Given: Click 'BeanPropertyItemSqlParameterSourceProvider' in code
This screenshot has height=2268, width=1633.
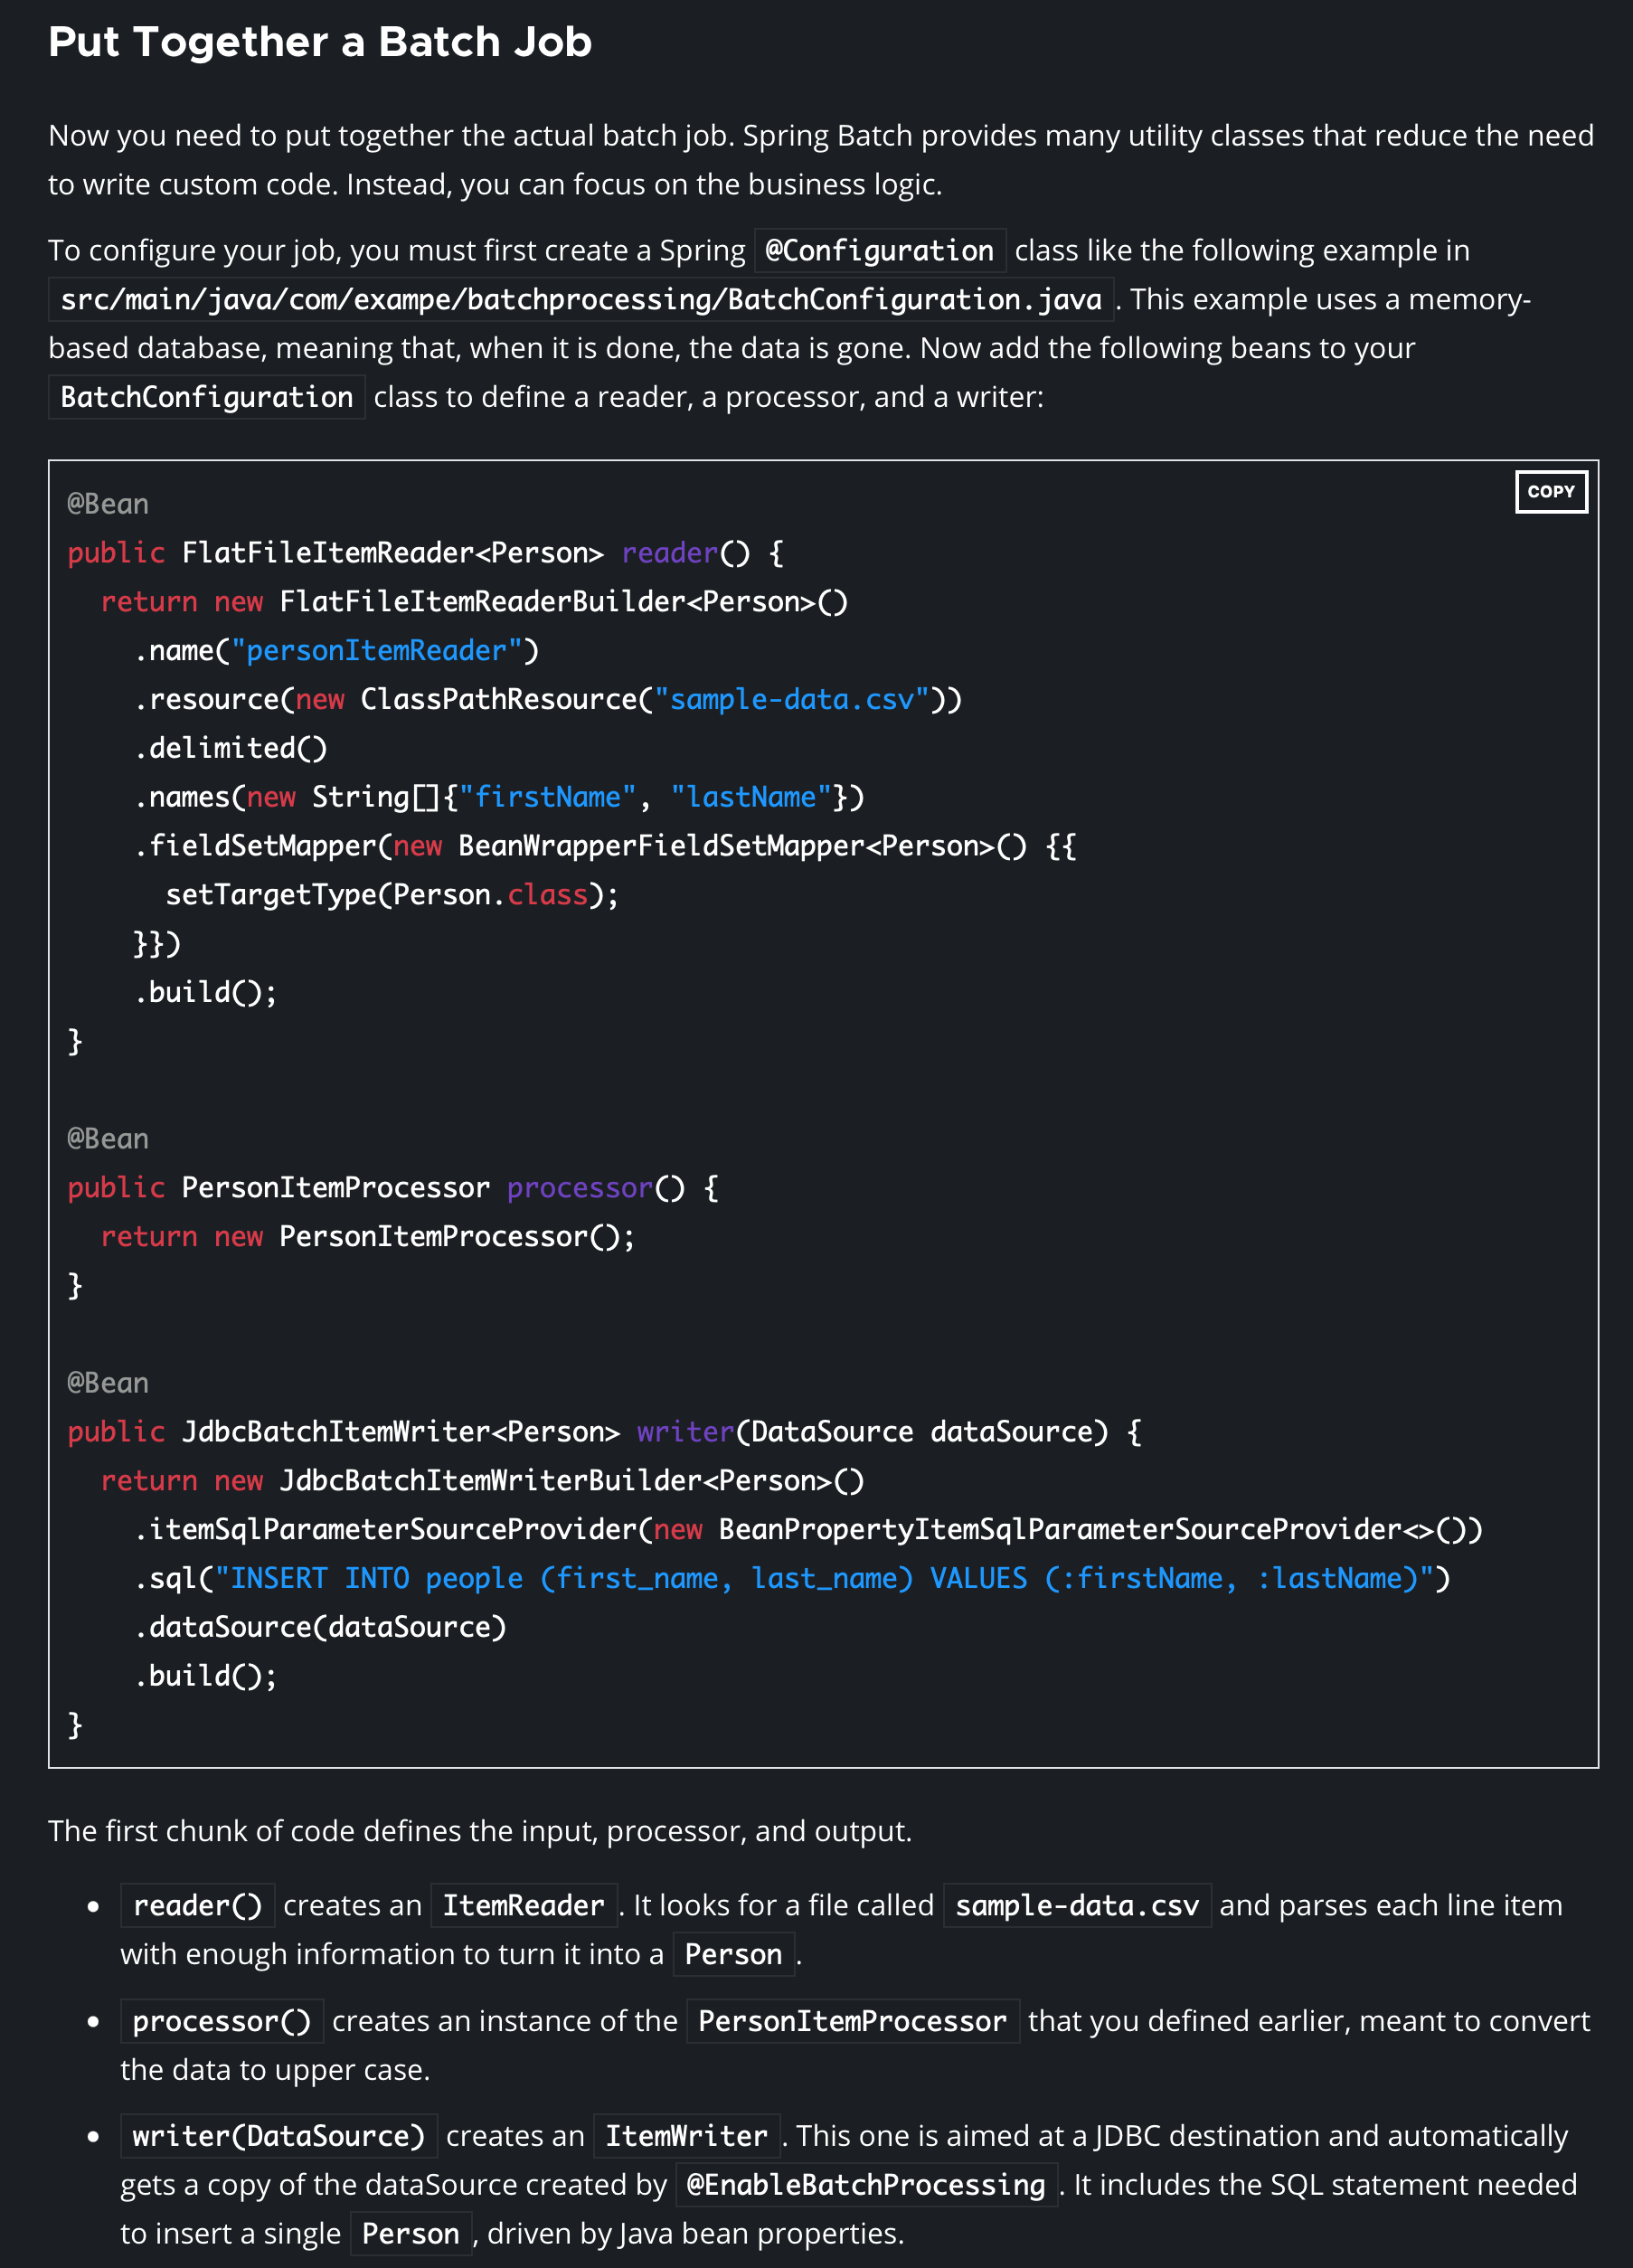Looking at the screenshot, I should [1060, 1530].
